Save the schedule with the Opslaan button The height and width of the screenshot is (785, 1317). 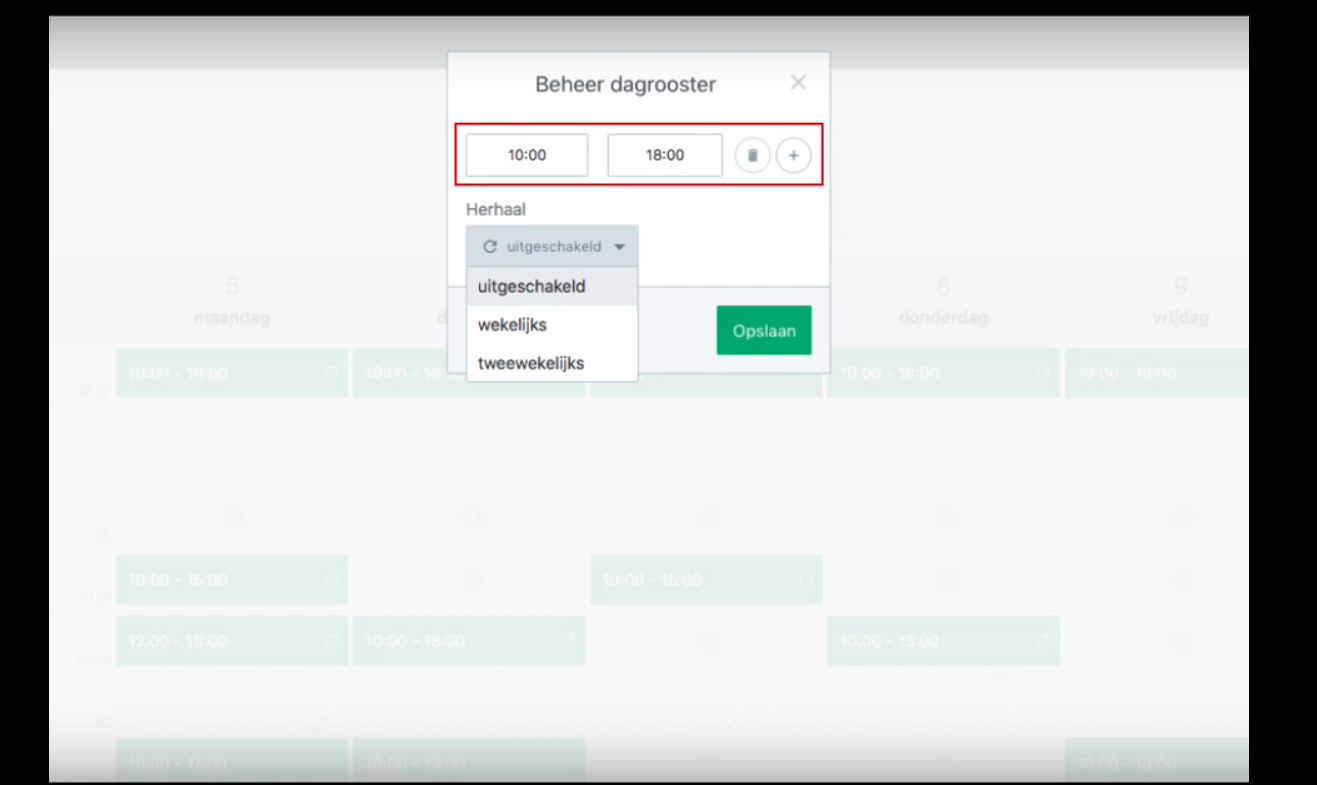point(764,331)
